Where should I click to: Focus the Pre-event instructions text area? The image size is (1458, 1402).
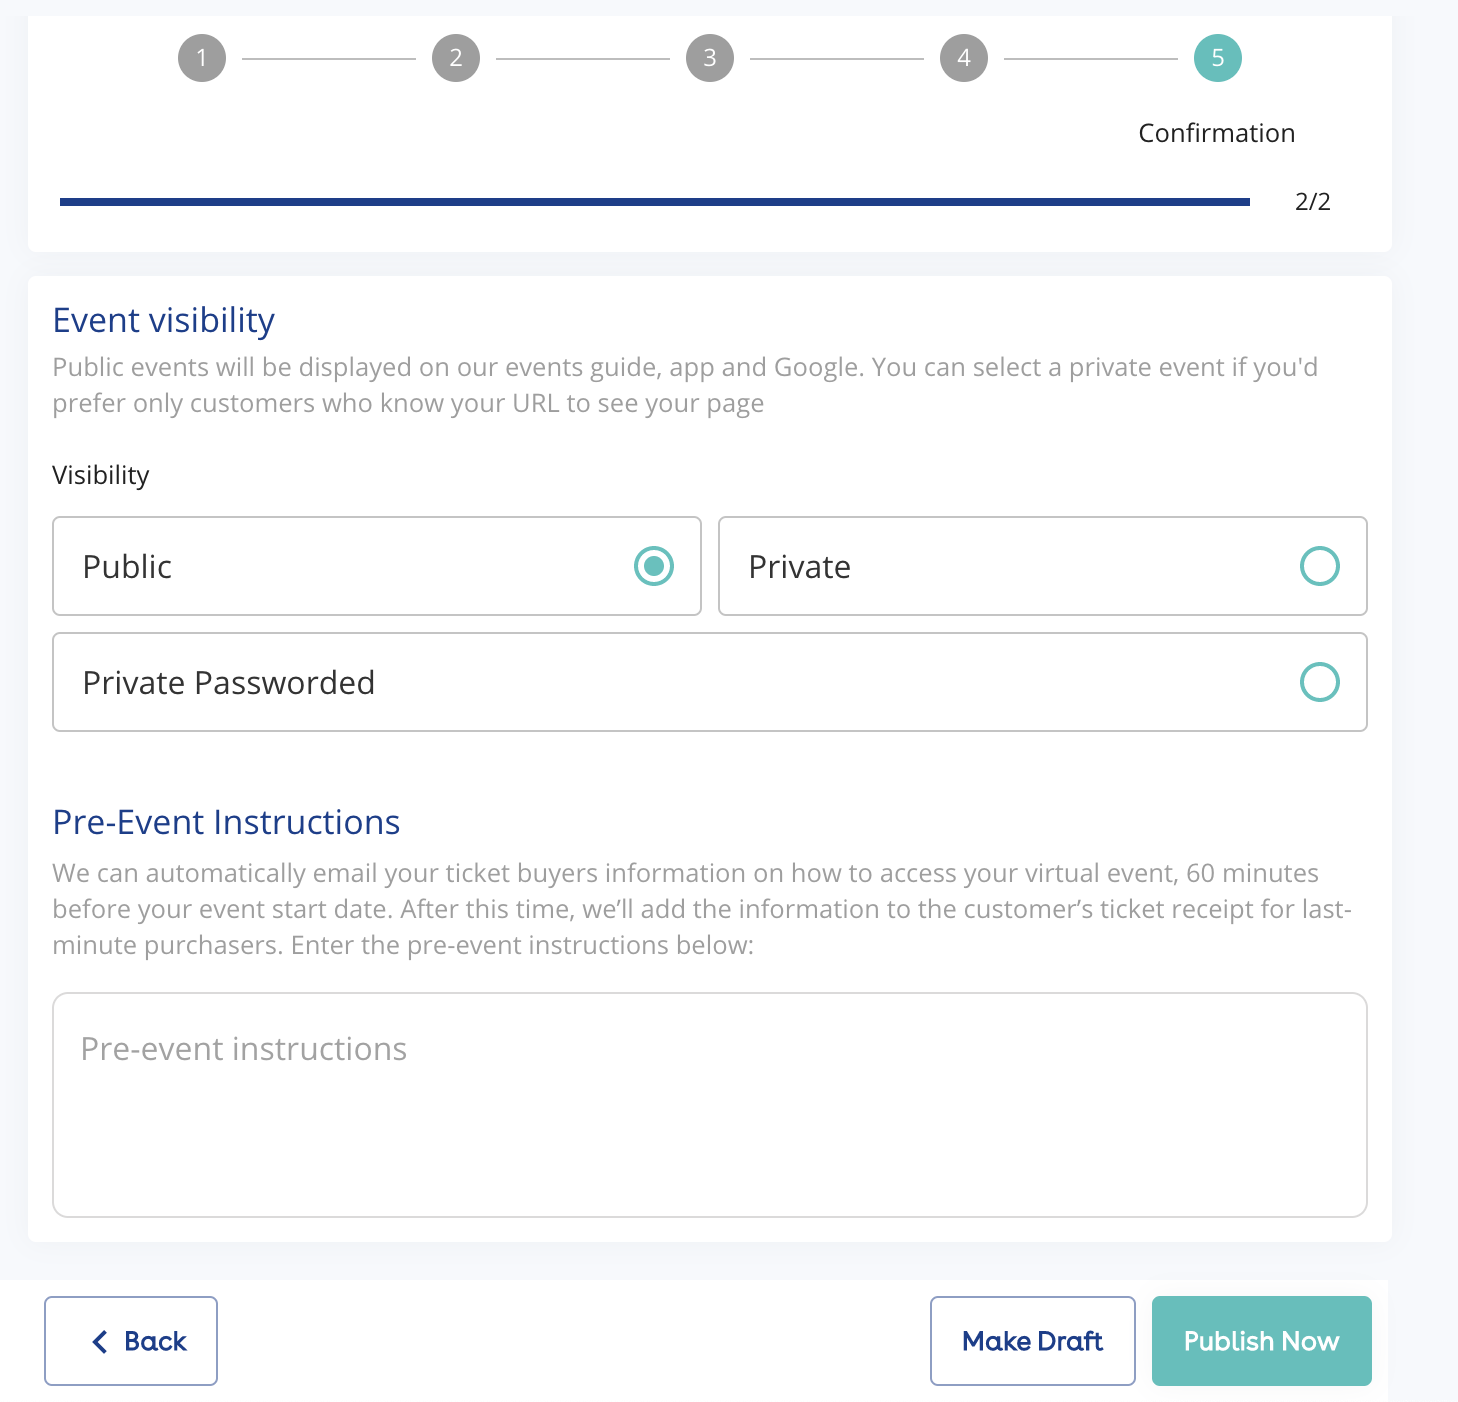pyautogui.click(x=710, y=1104)
